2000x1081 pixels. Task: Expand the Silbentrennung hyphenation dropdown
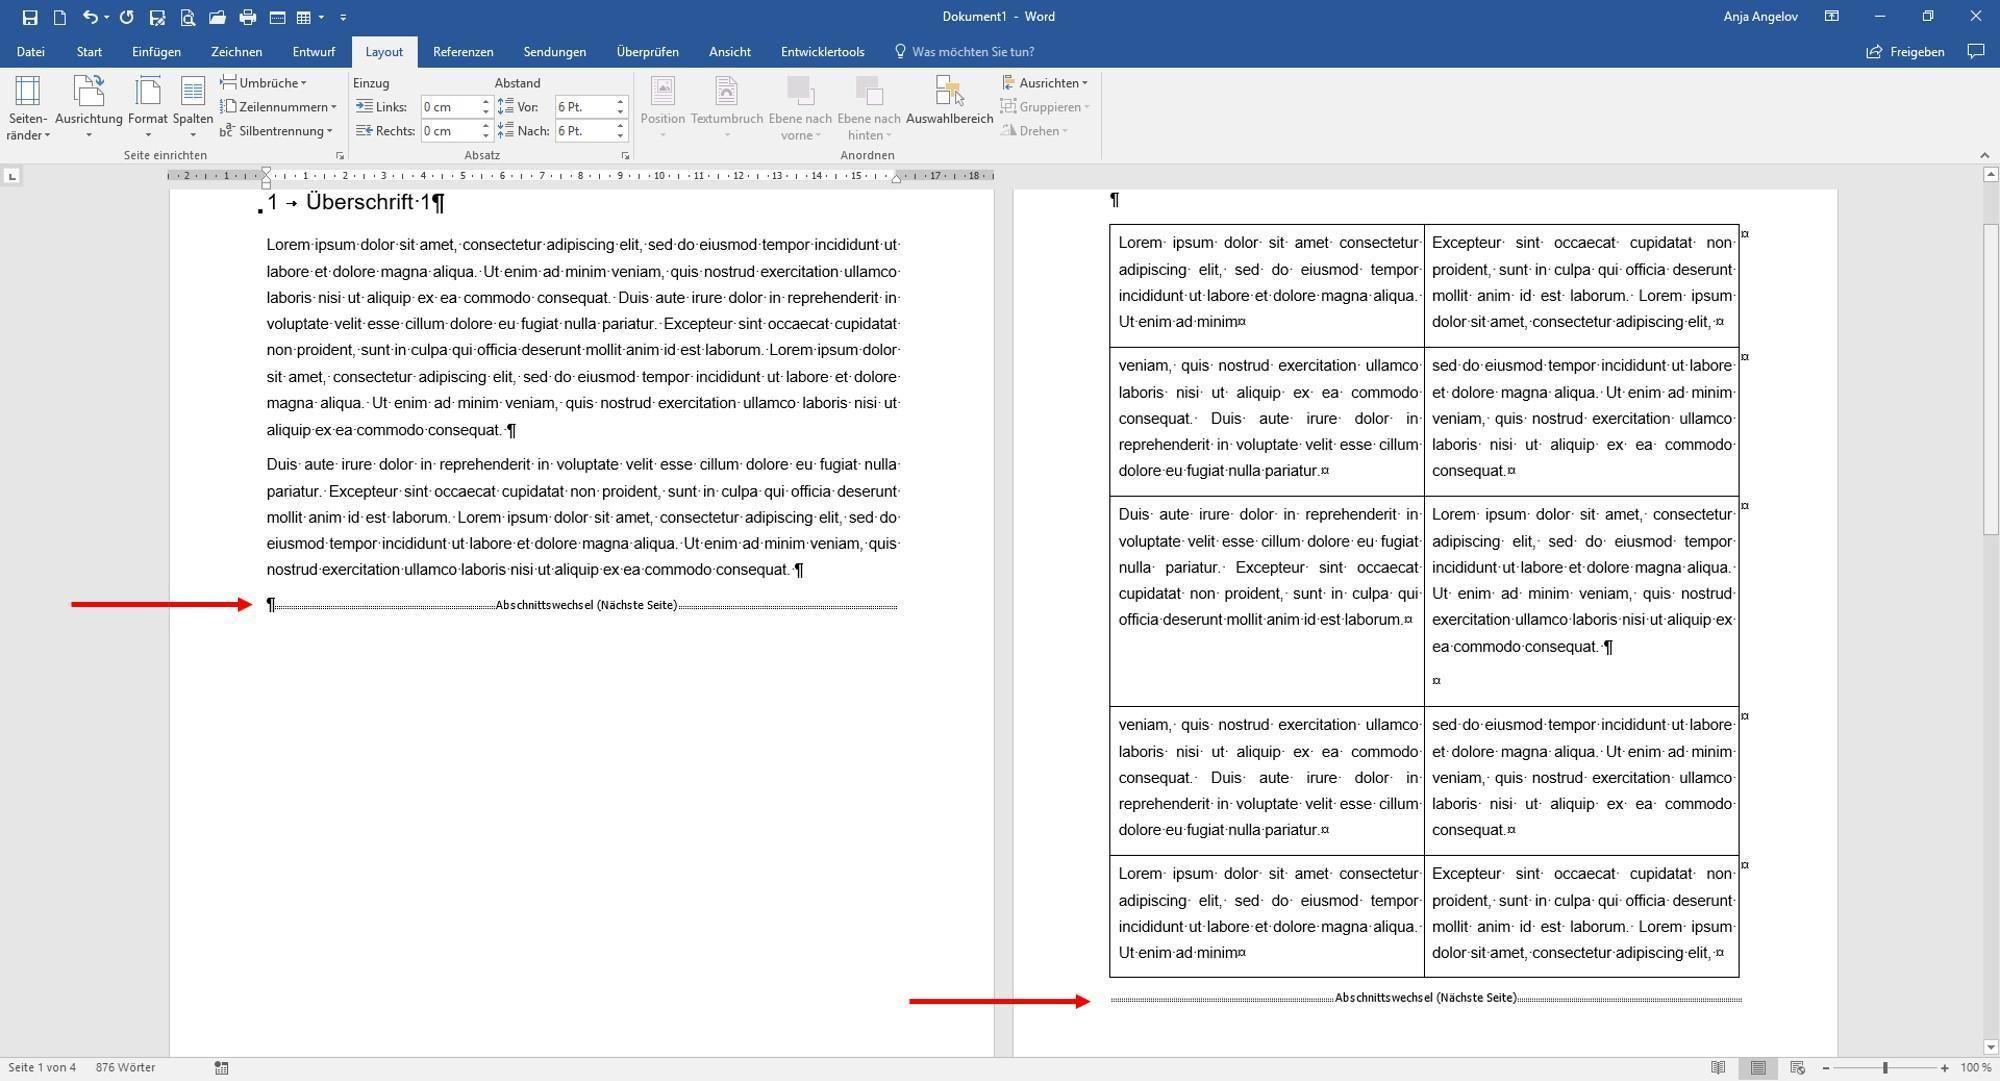[276, 131]
